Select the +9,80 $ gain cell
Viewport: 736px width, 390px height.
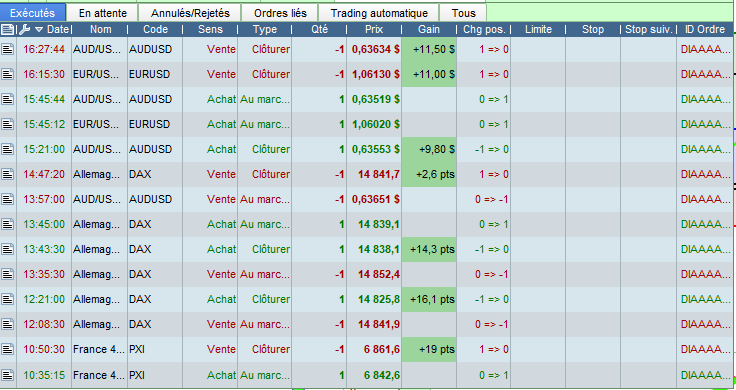(x=429, y=149)
